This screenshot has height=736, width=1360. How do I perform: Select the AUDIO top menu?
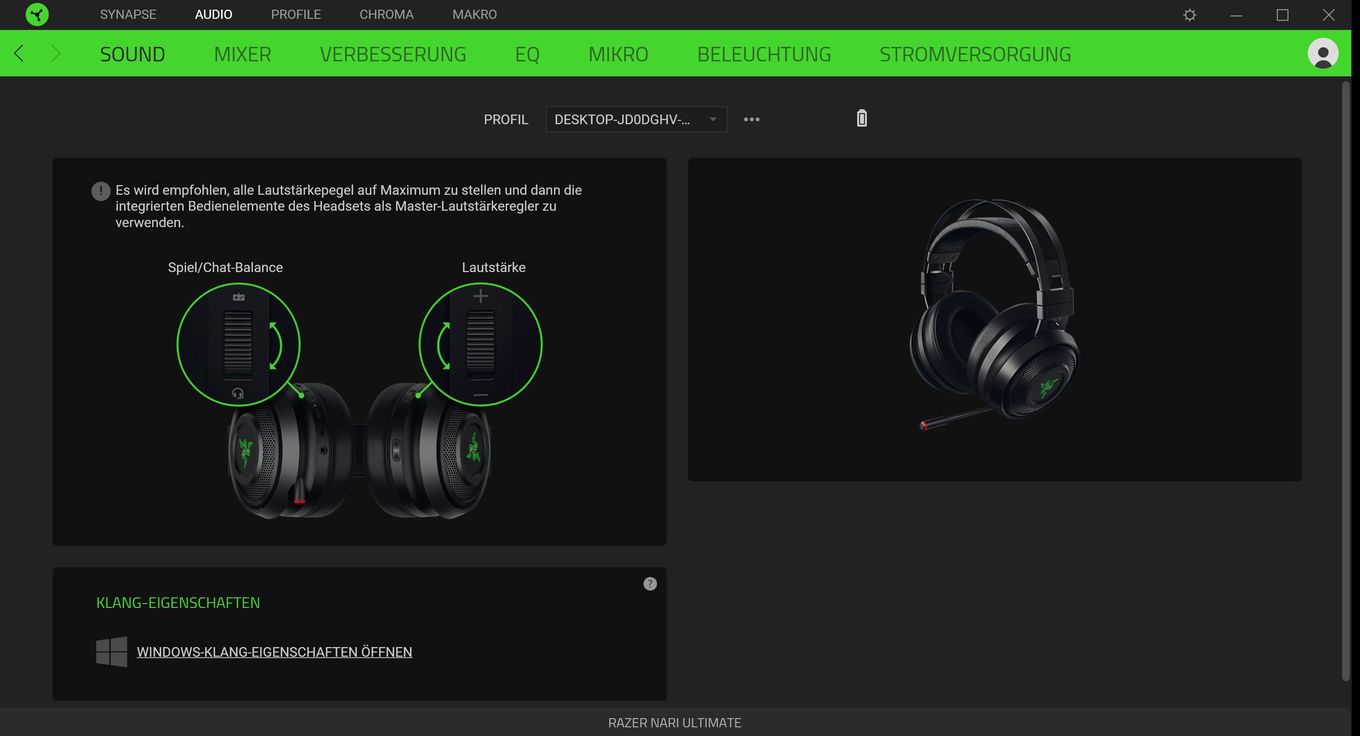(x=214, y=14)
